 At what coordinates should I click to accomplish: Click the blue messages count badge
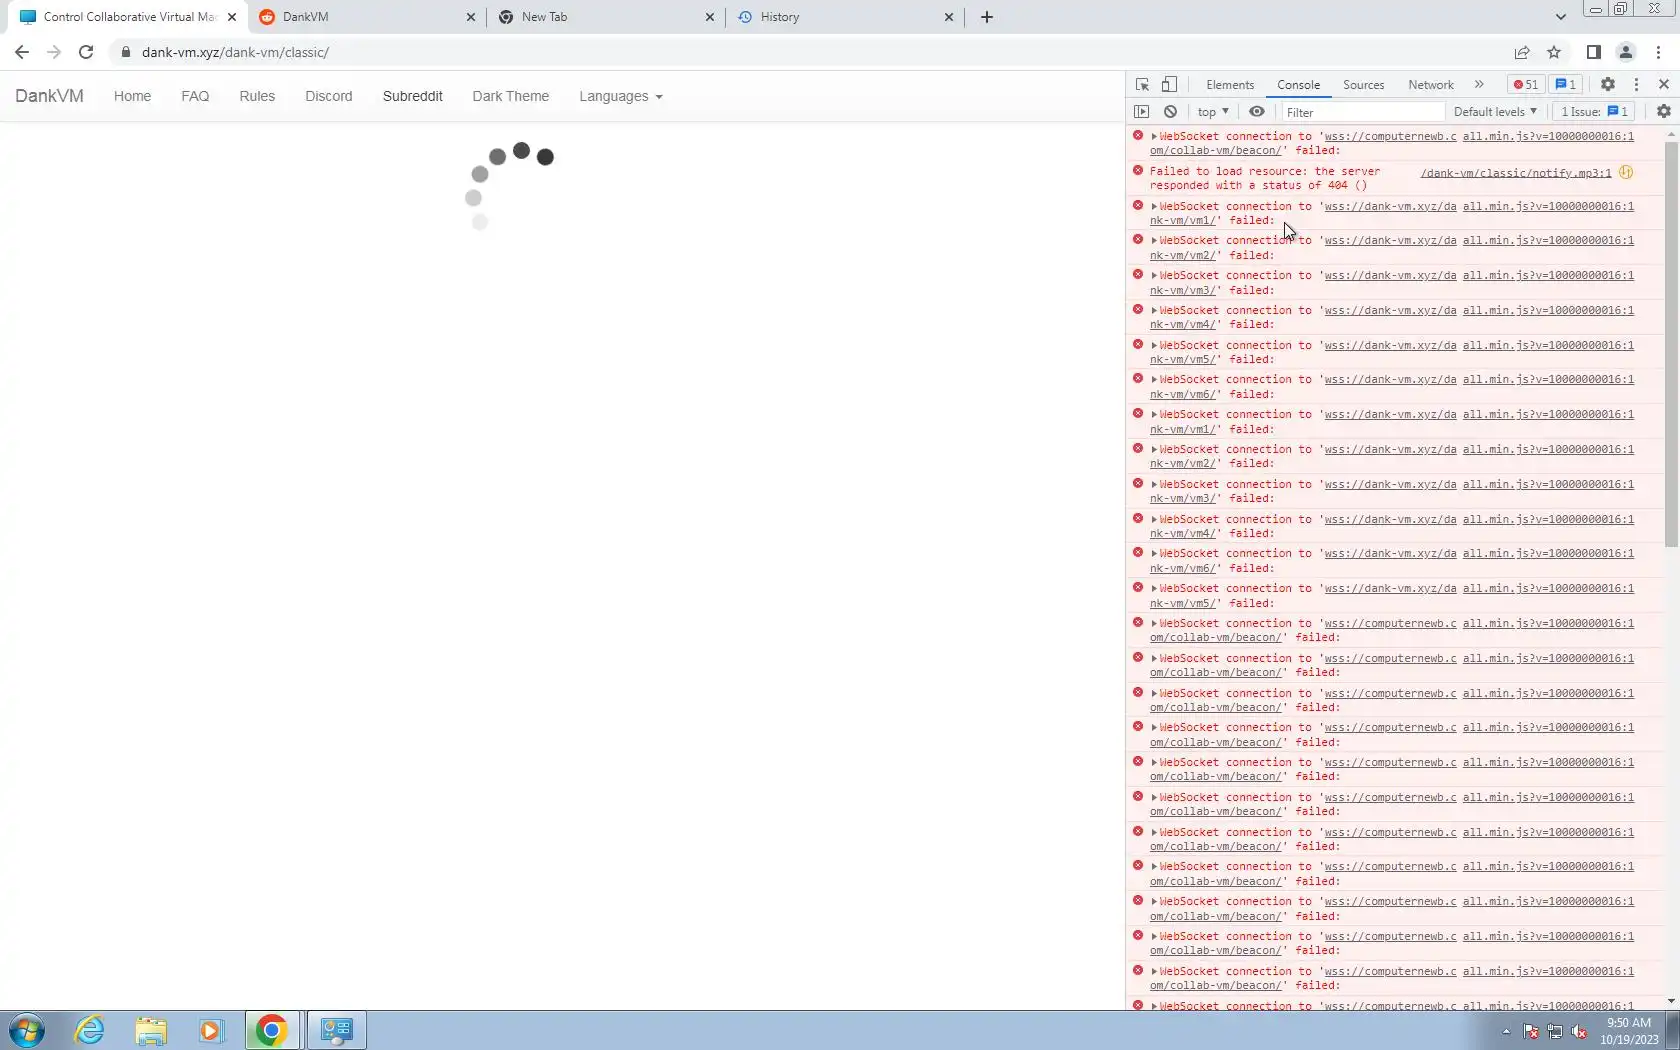(1566, 85)
